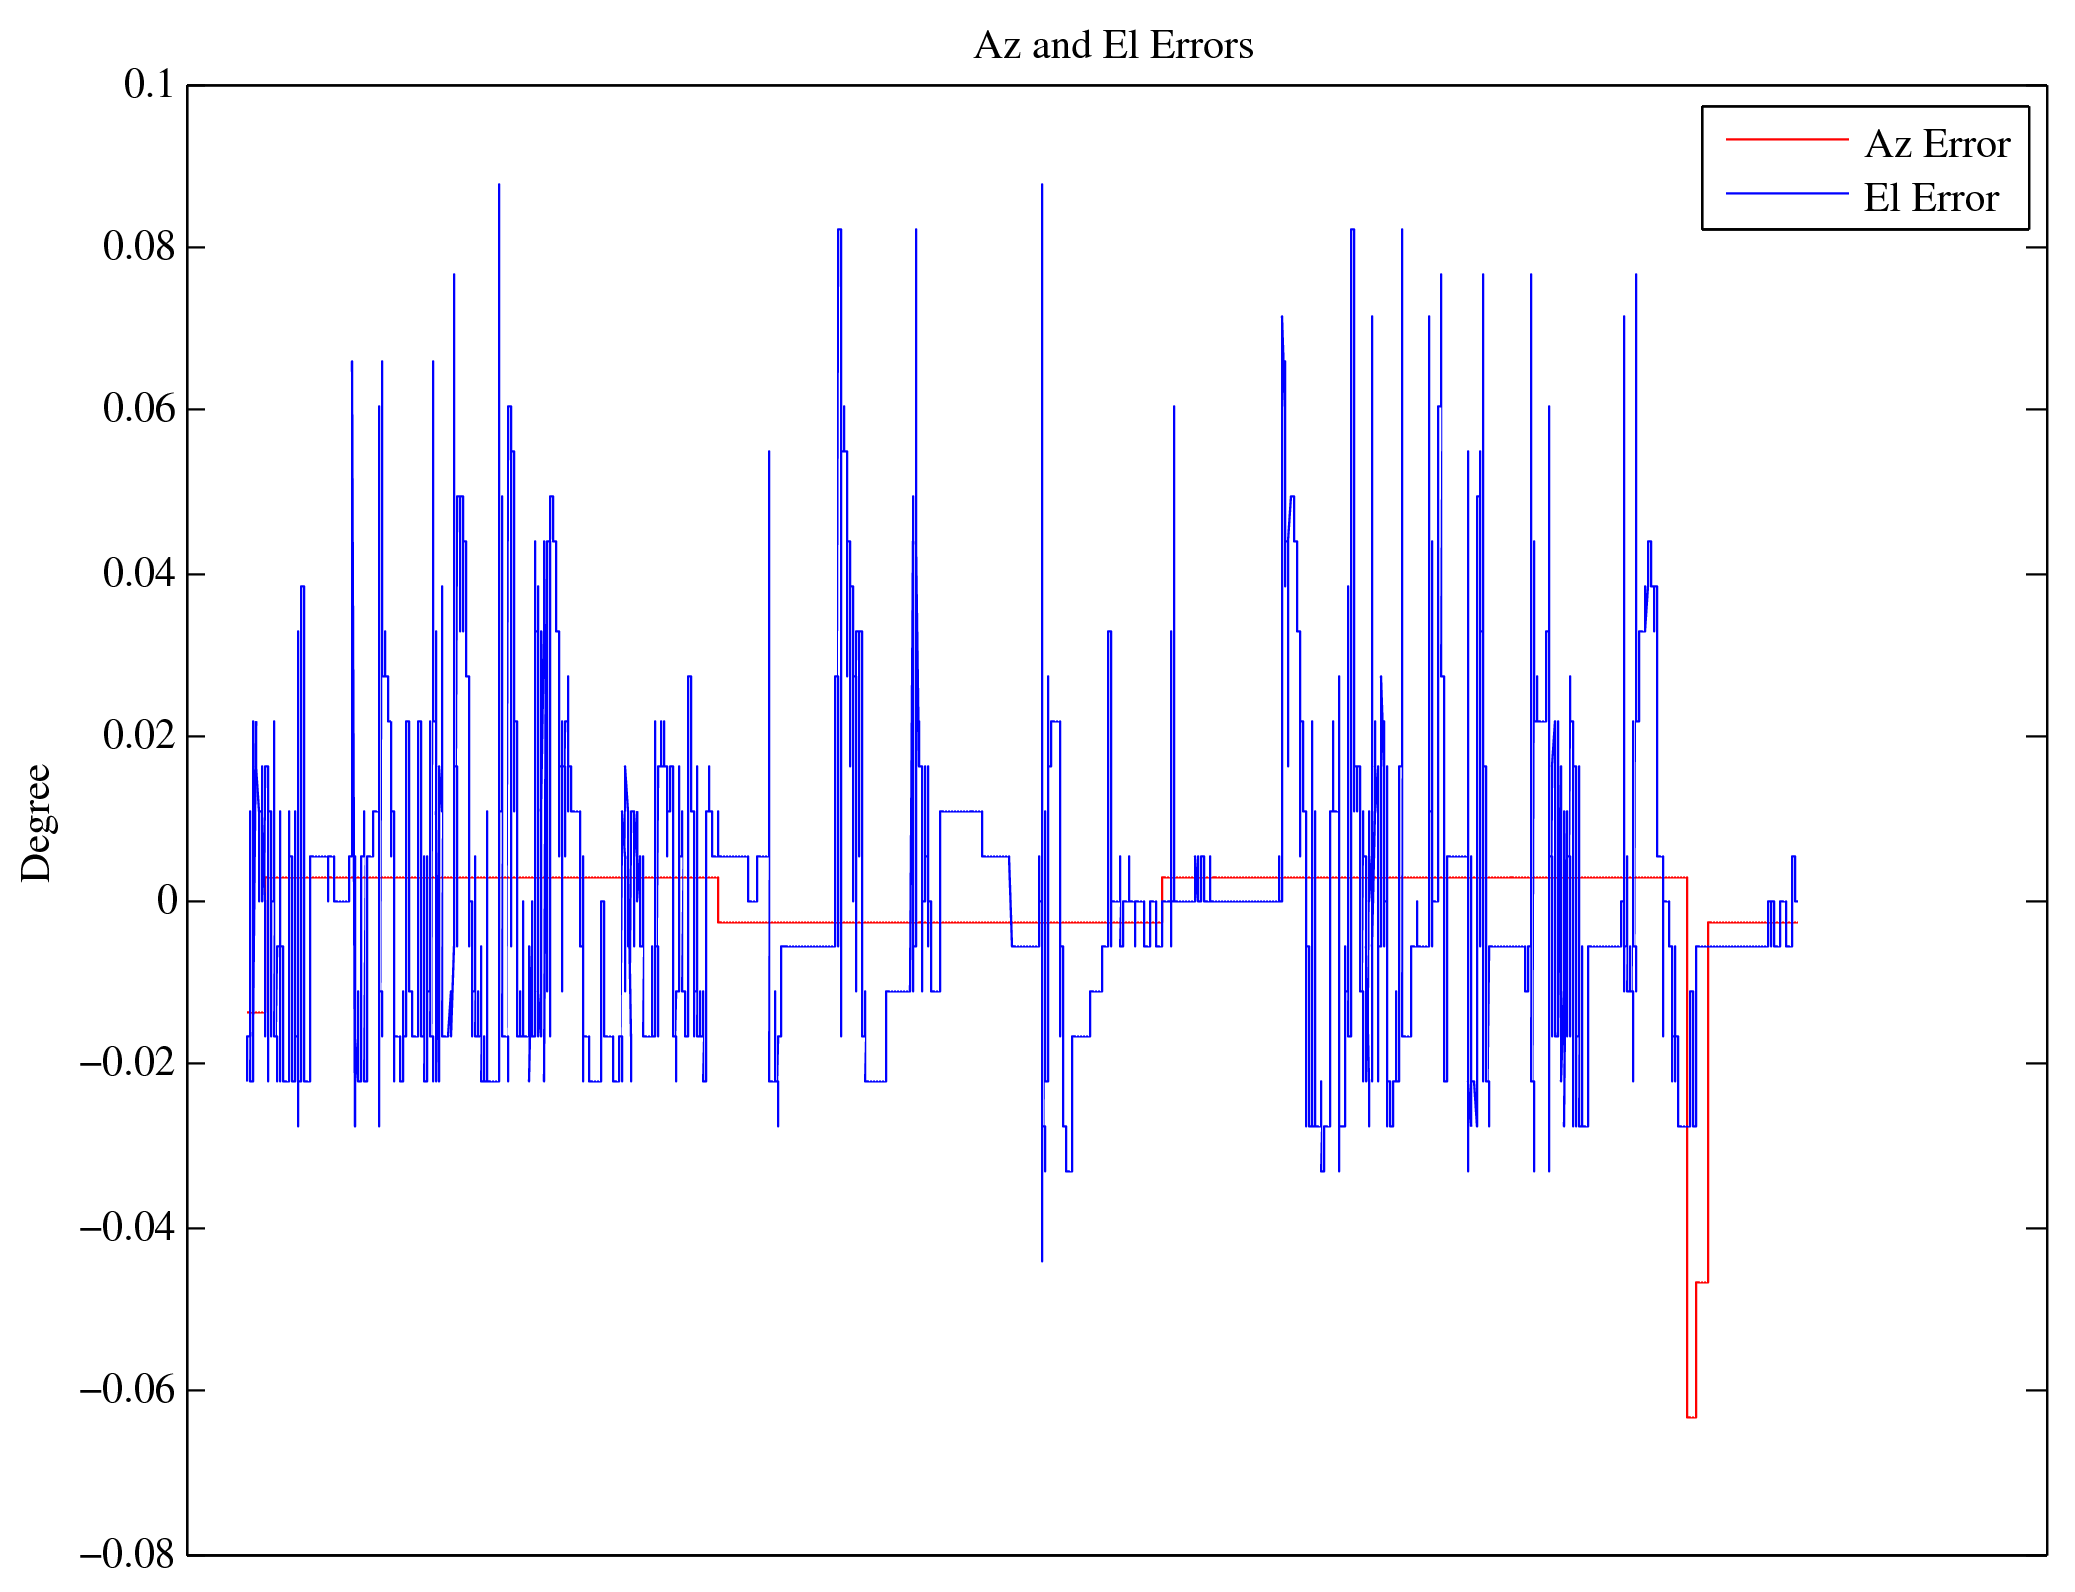Click the red line sample in legend
Viewport: 2075px width, 1592px height.
[1786, 140]
